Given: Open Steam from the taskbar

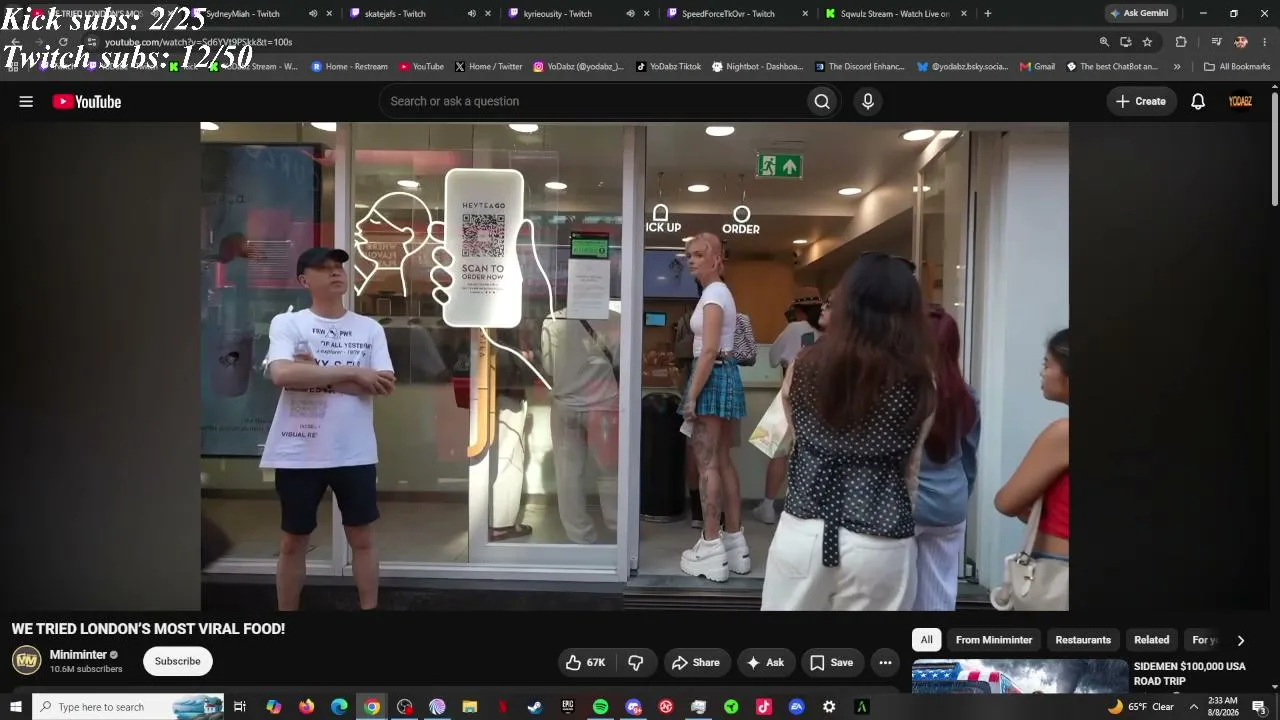Looking at the screenshot, I should click(x=535, y=707).
